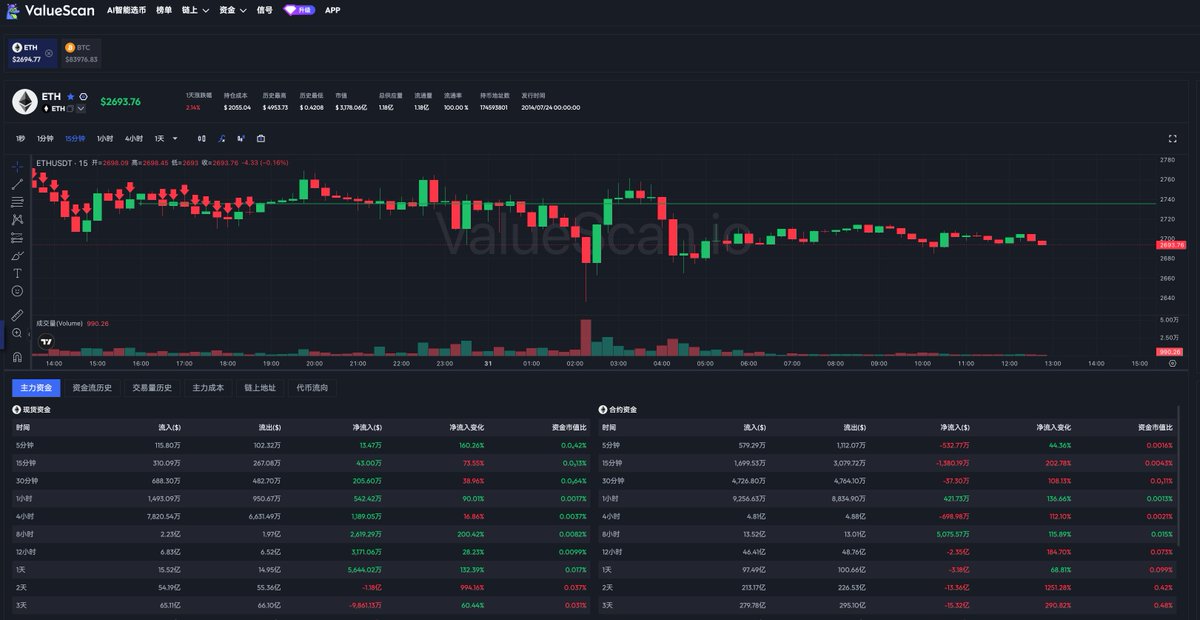This screenshot has width=1200, height=620.
Task: Toggle the magnet snap mode icon
Action: (x=17, y=356)
